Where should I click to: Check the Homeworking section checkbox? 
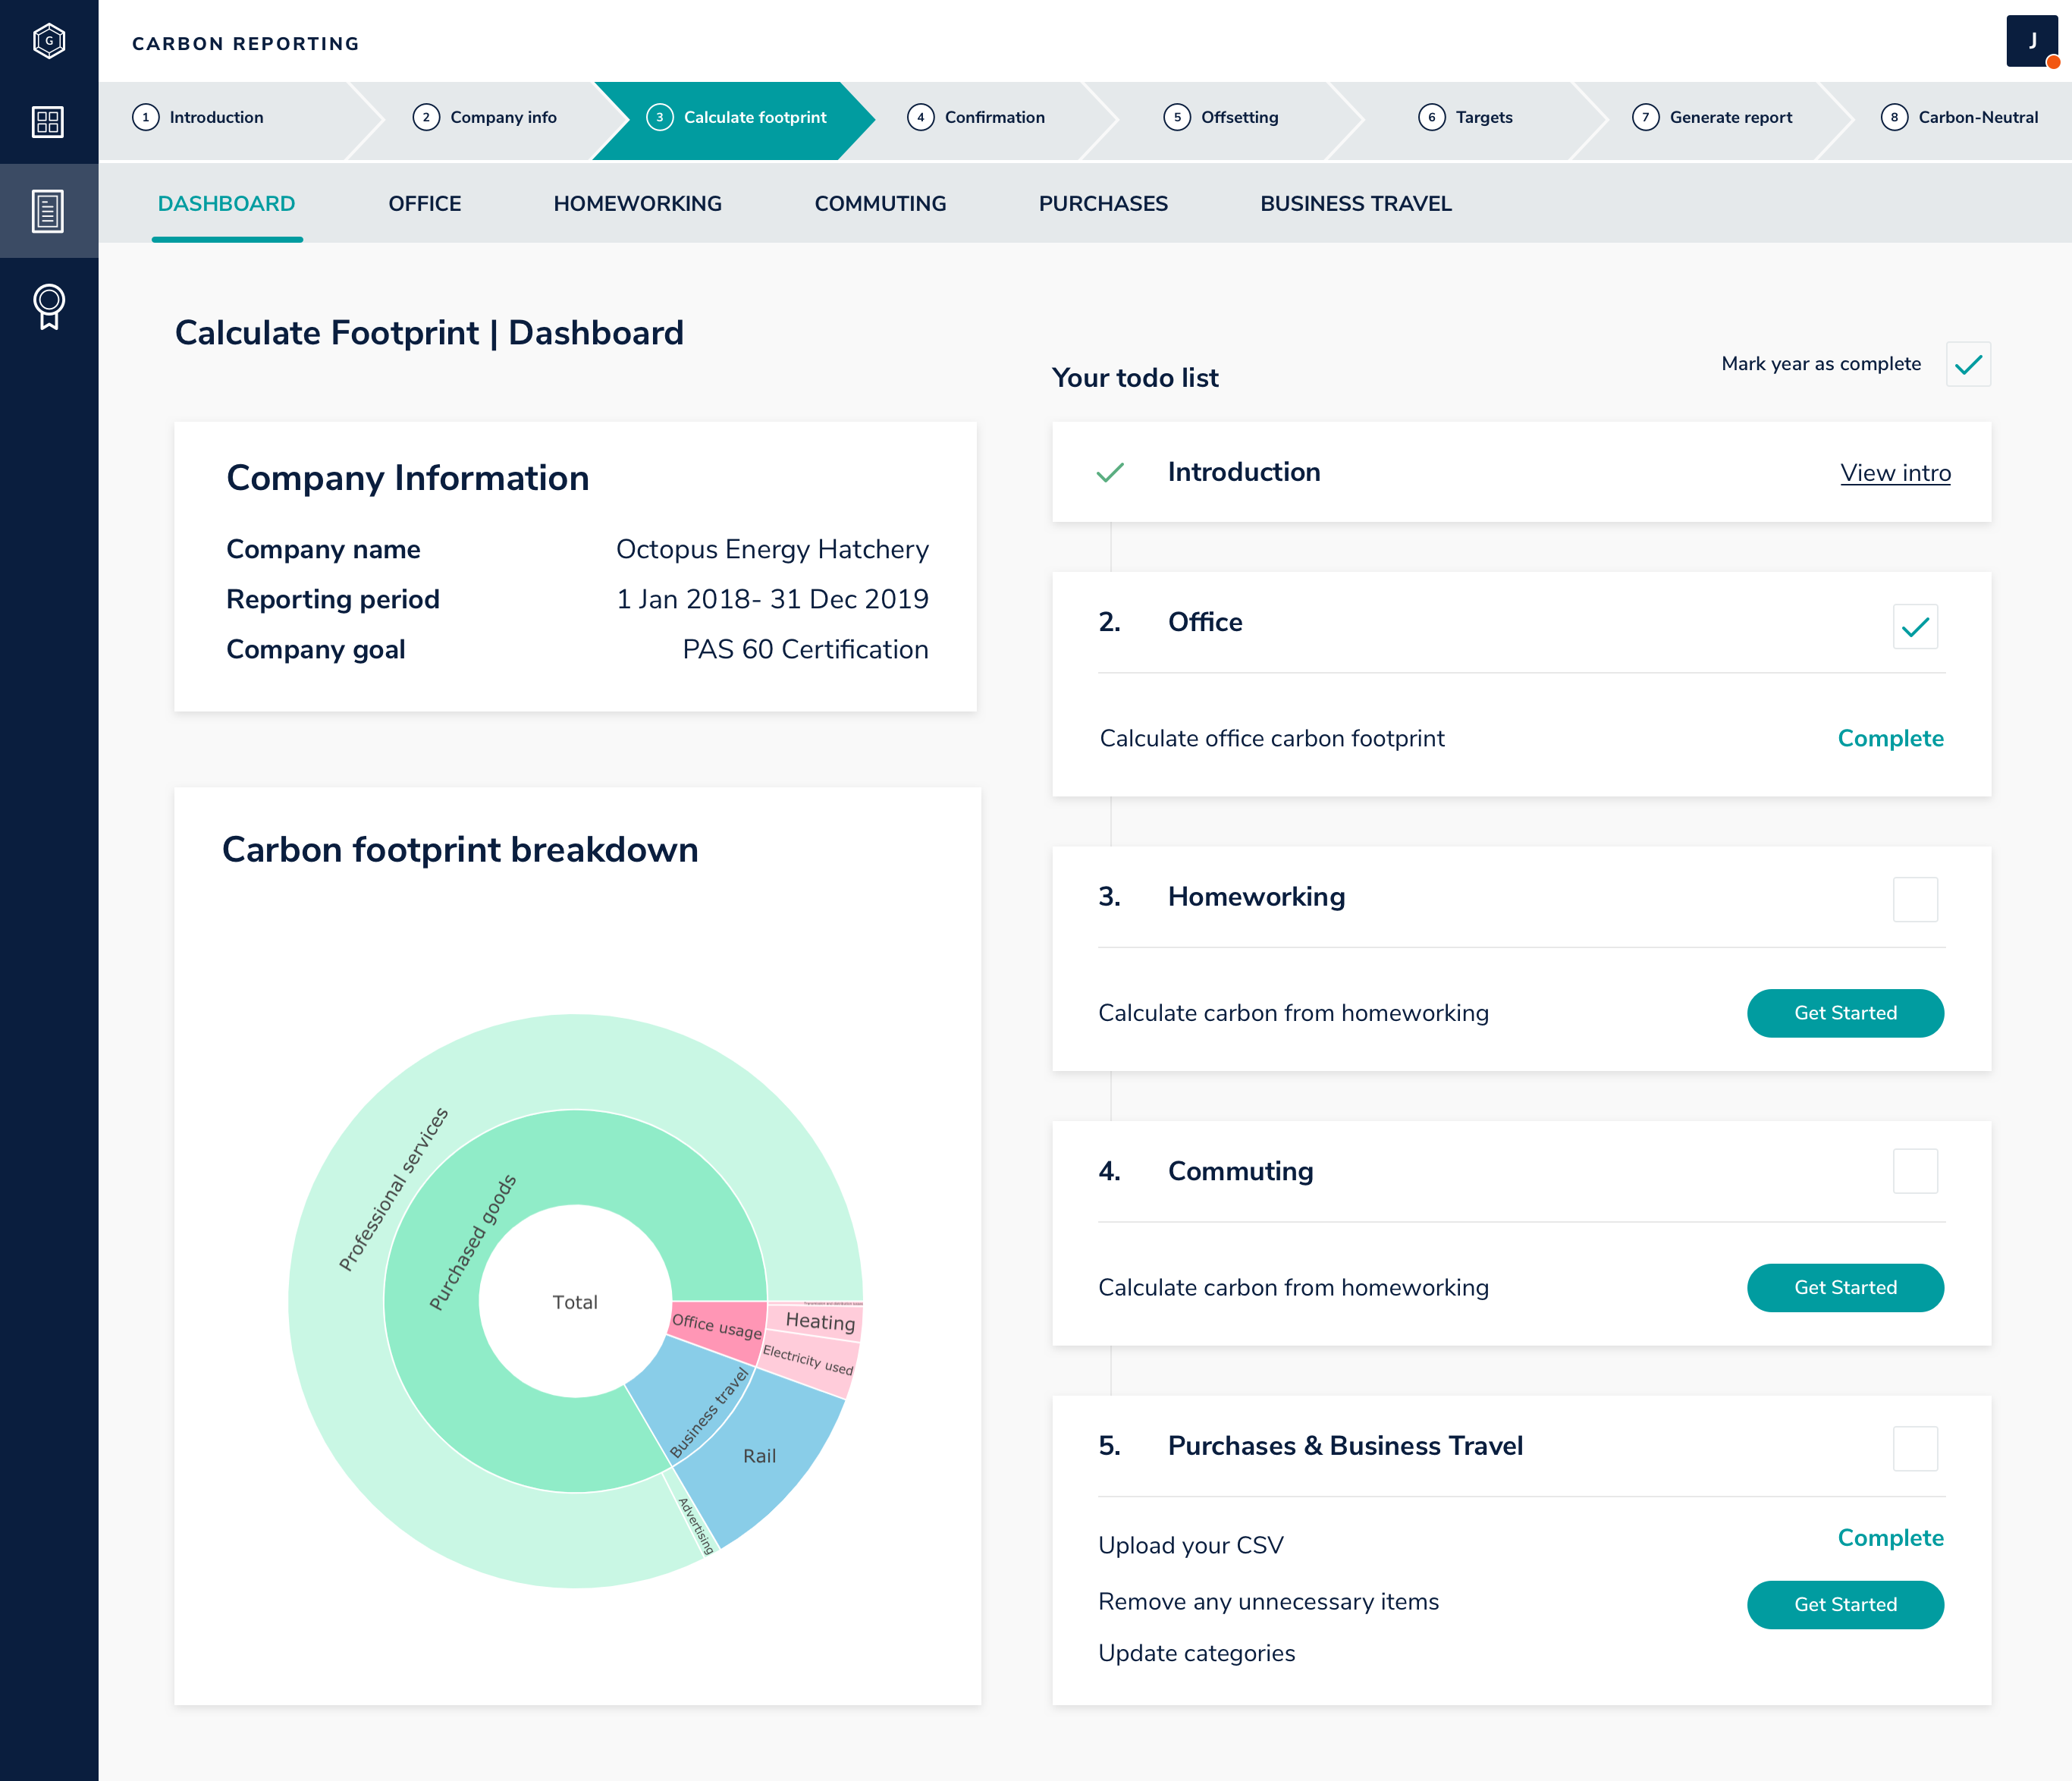coord(1915,899)
